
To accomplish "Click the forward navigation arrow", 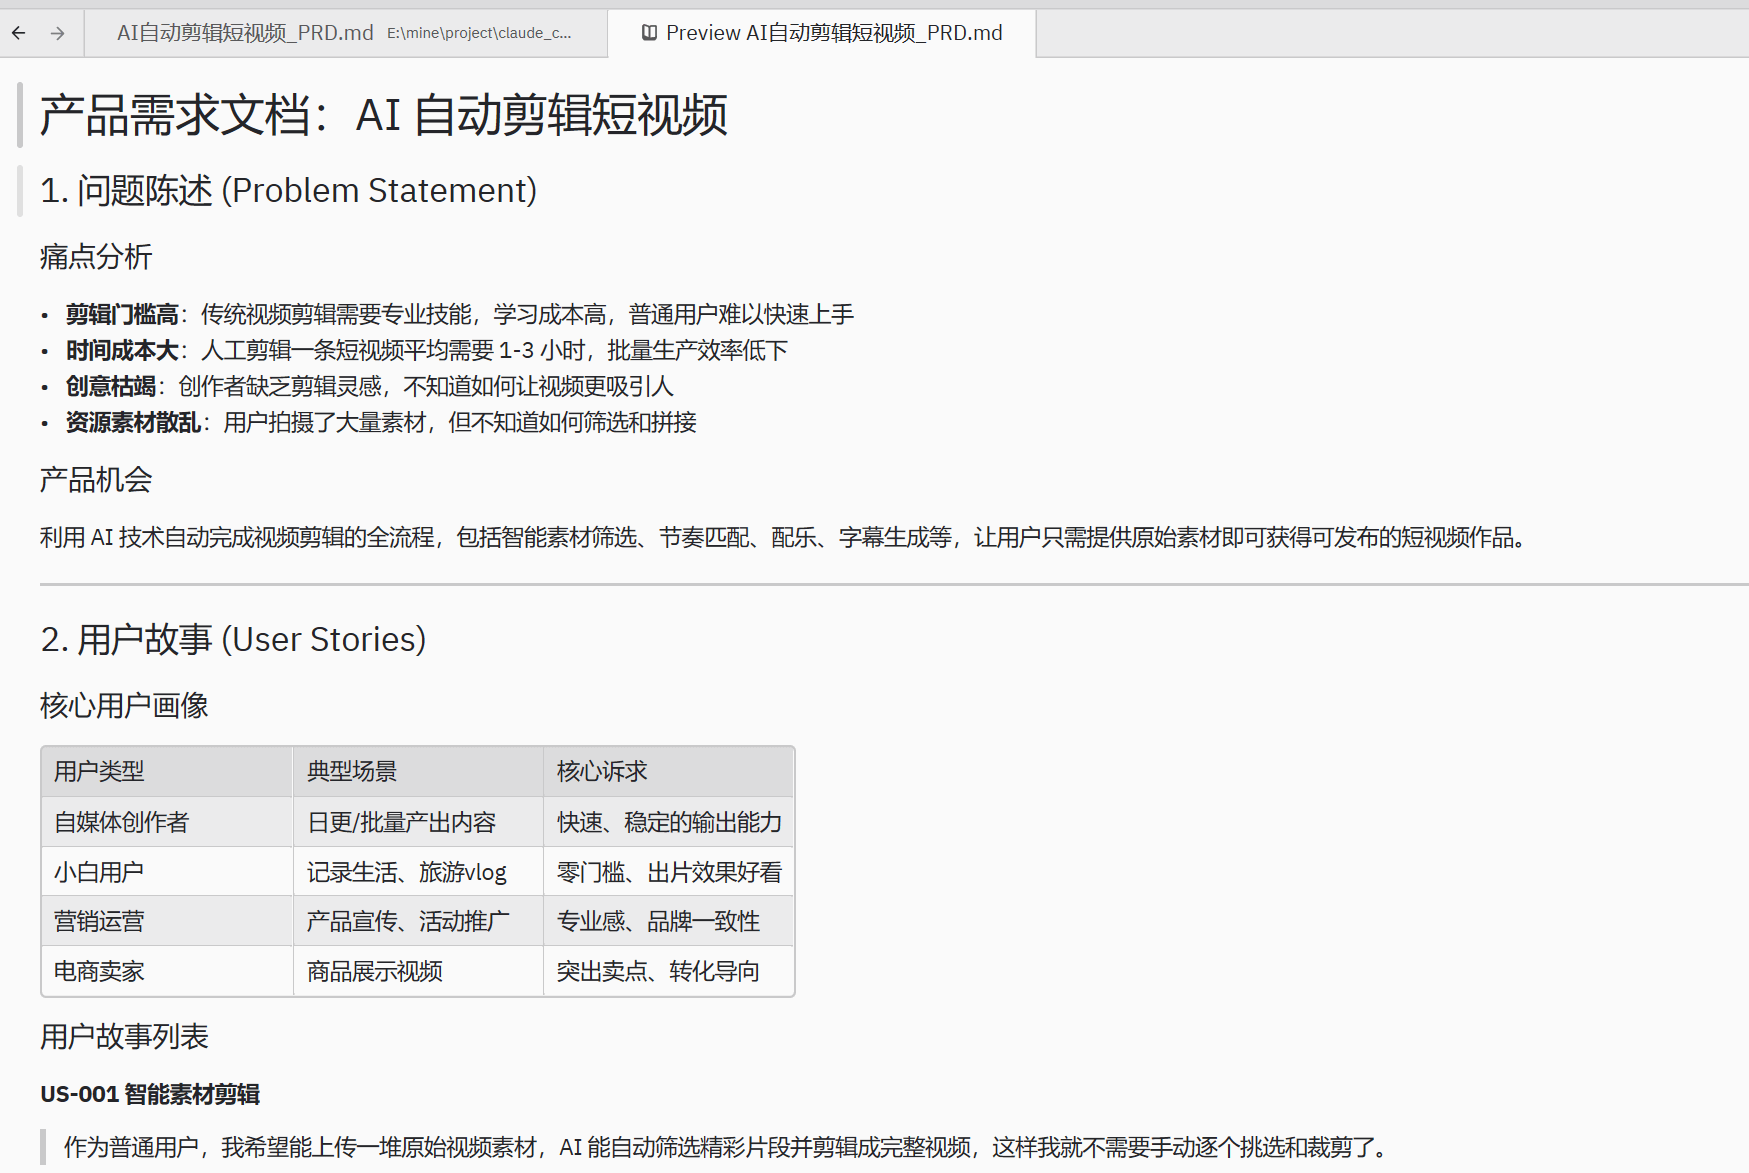I will click(x=58, y=33).
